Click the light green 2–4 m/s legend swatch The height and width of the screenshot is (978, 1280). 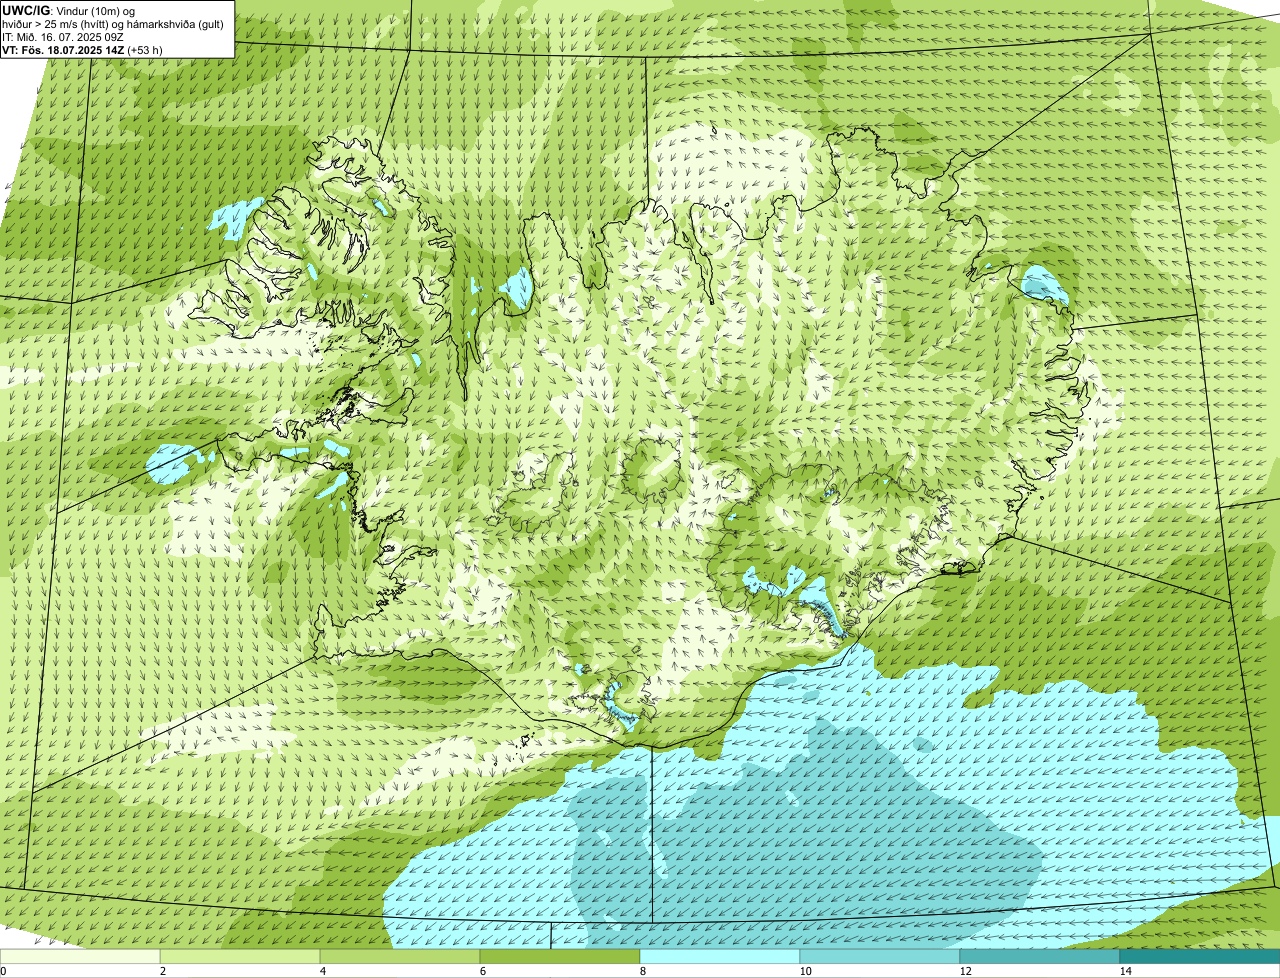[240, 956]
